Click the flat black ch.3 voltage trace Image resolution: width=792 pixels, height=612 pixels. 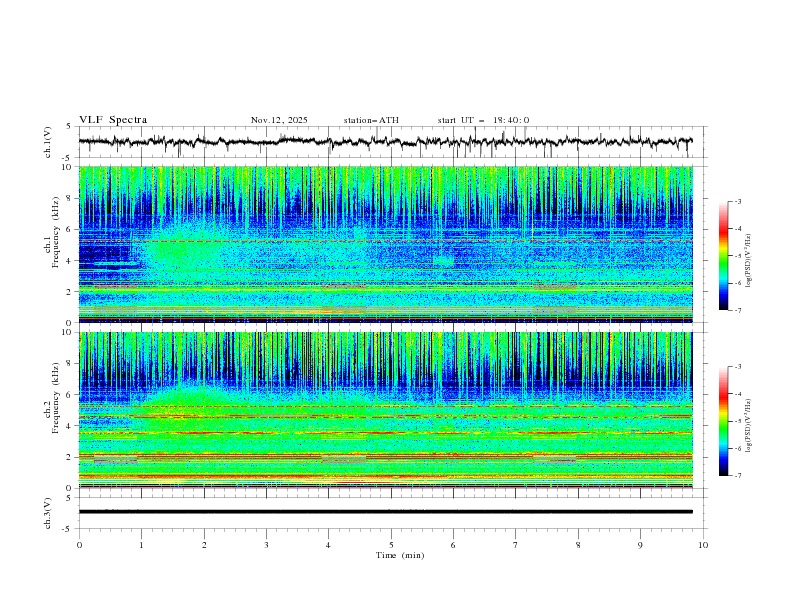pos(385,512)
